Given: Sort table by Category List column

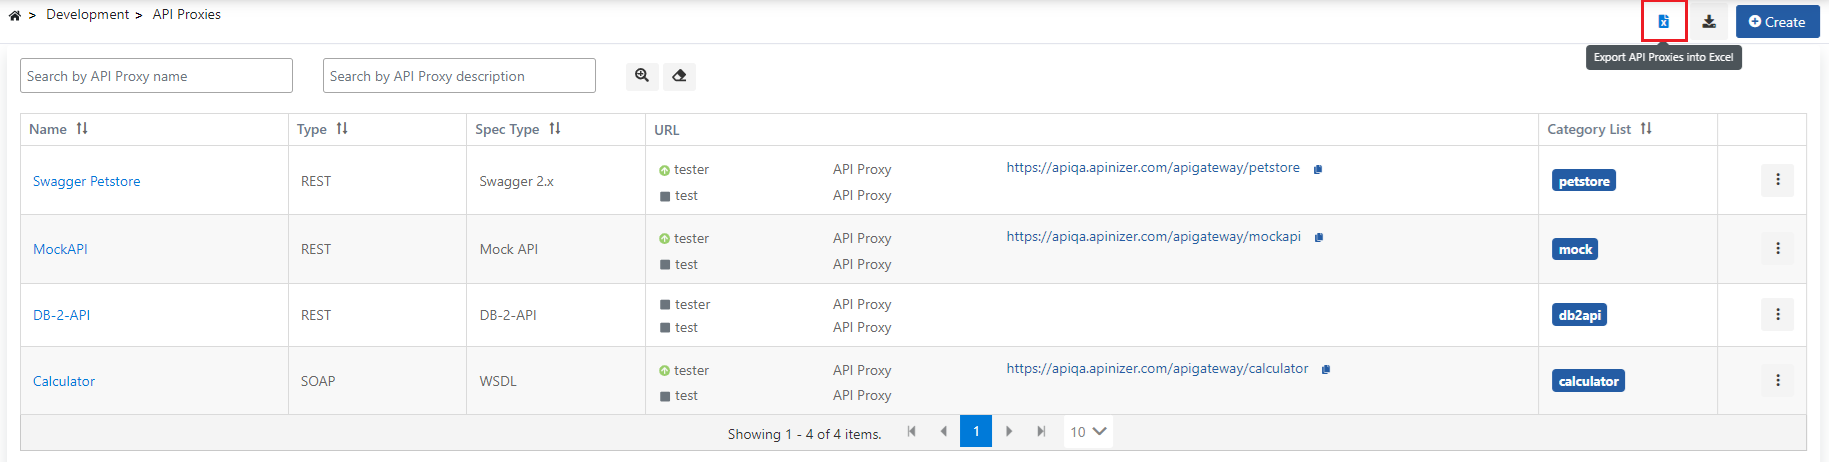Looking at the screenshot, I should tap(1646, 129).
